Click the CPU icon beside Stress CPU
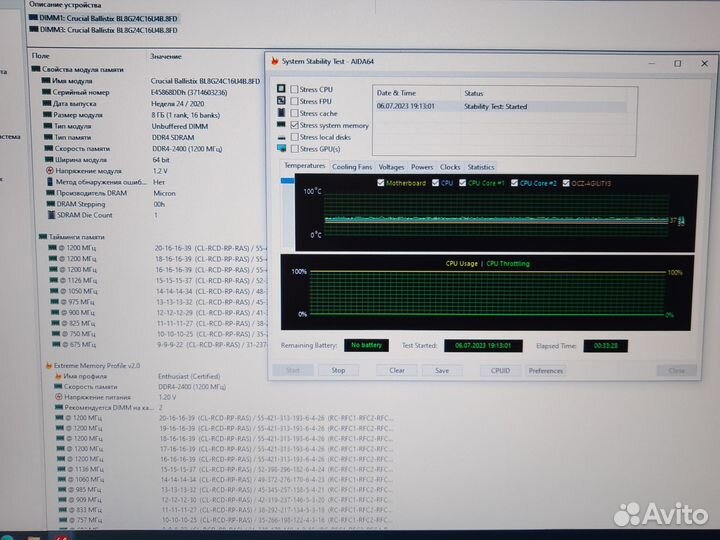Image resolution: width=720 pixels, height=540 pixels. pos(281,88)
